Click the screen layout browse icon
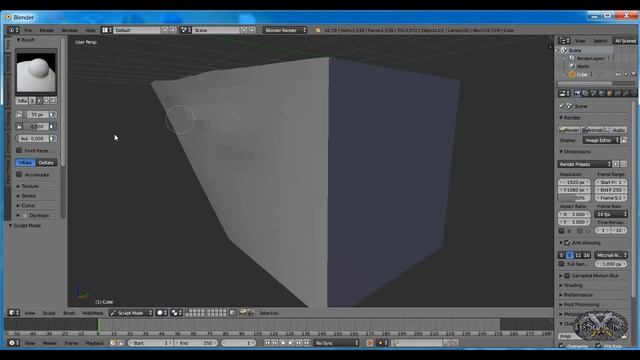 coord(107,30)
